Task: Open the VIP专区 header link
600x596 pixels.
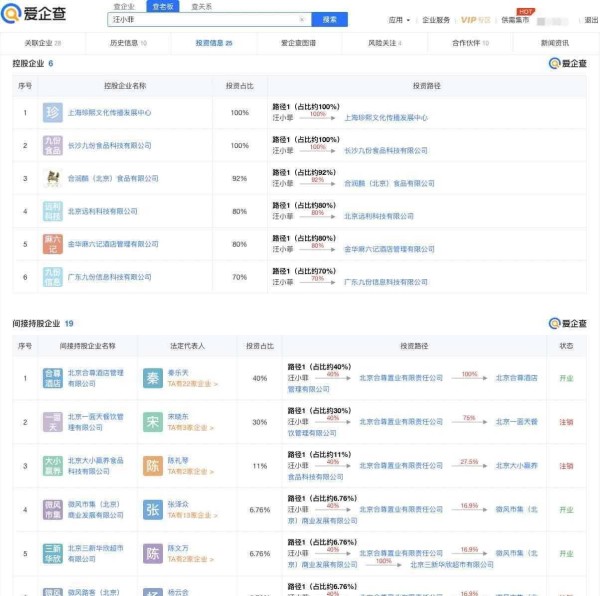Action: pos(476,20)
